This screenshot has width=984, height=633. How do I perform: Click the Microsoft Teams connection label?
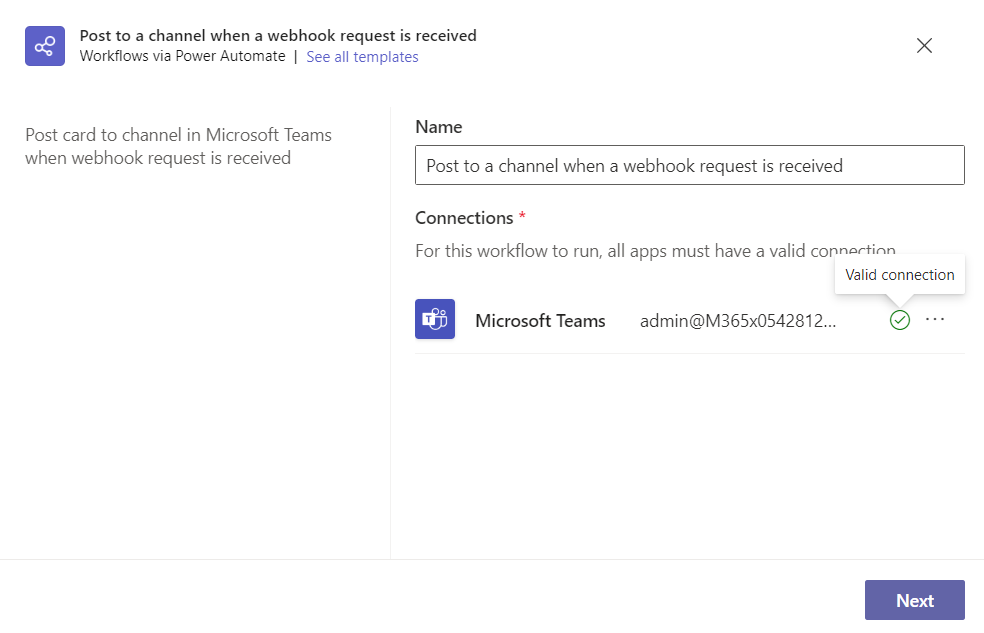point(540,321)
